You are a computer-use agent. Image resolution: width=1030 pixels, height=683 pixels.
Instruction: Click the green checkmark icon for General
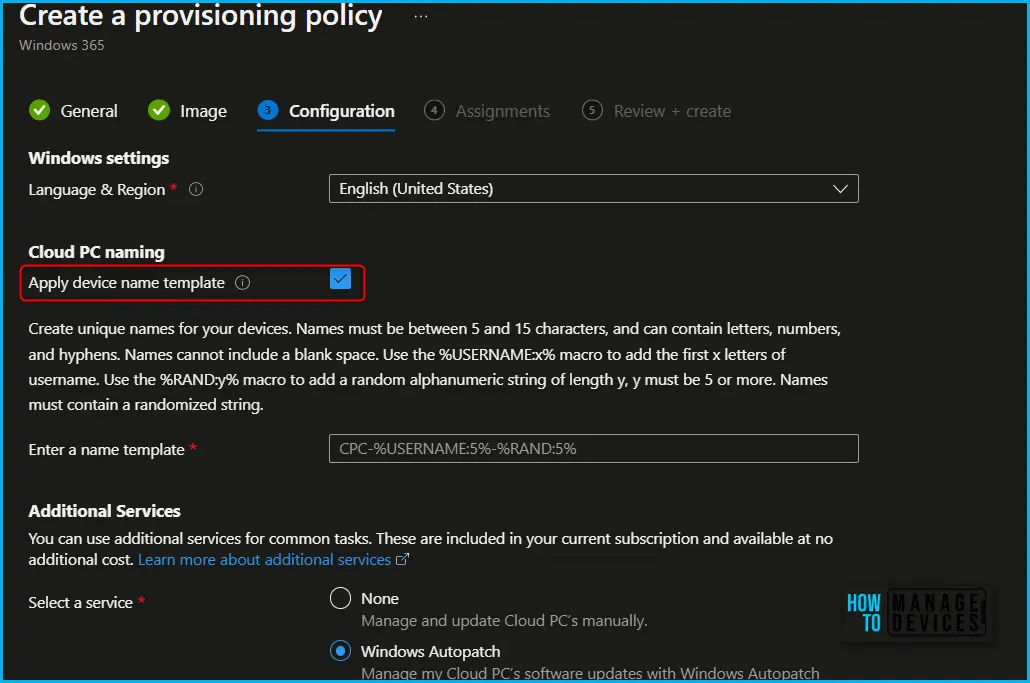[x=39, y=110]
